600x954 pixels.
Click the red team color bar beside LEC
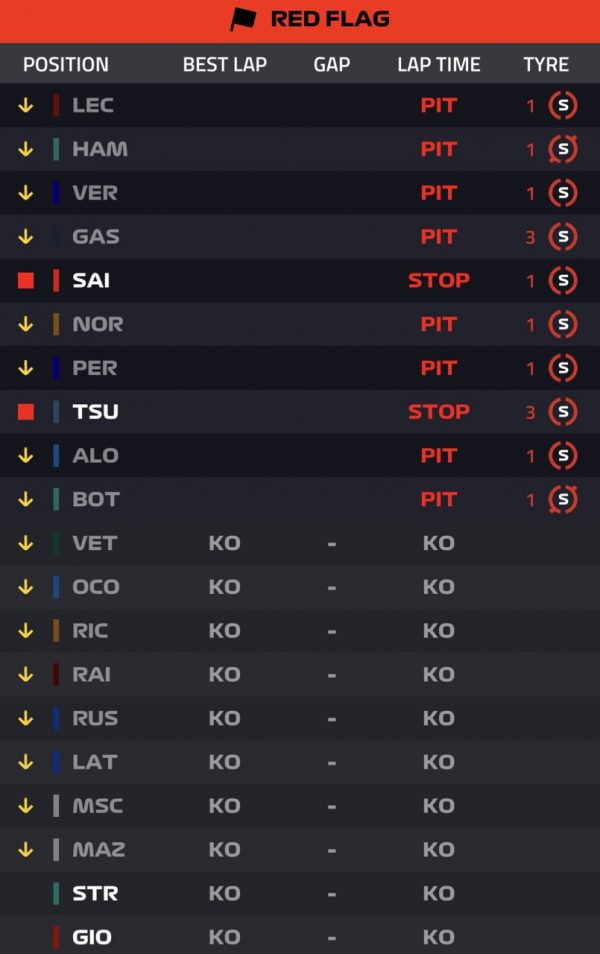[x=56, y=105]
